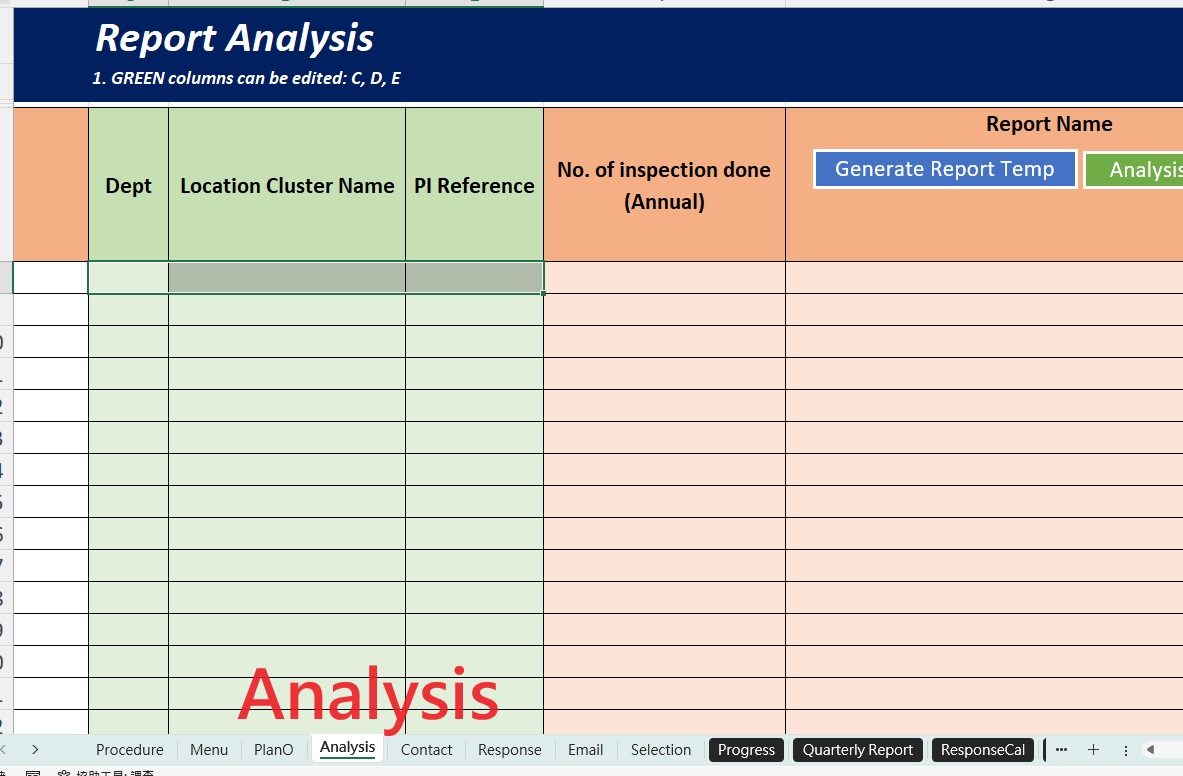Open the ResponseCal sheet tab
The height and width of the screenshot is (776, 1183).
[x=982, y=750]
